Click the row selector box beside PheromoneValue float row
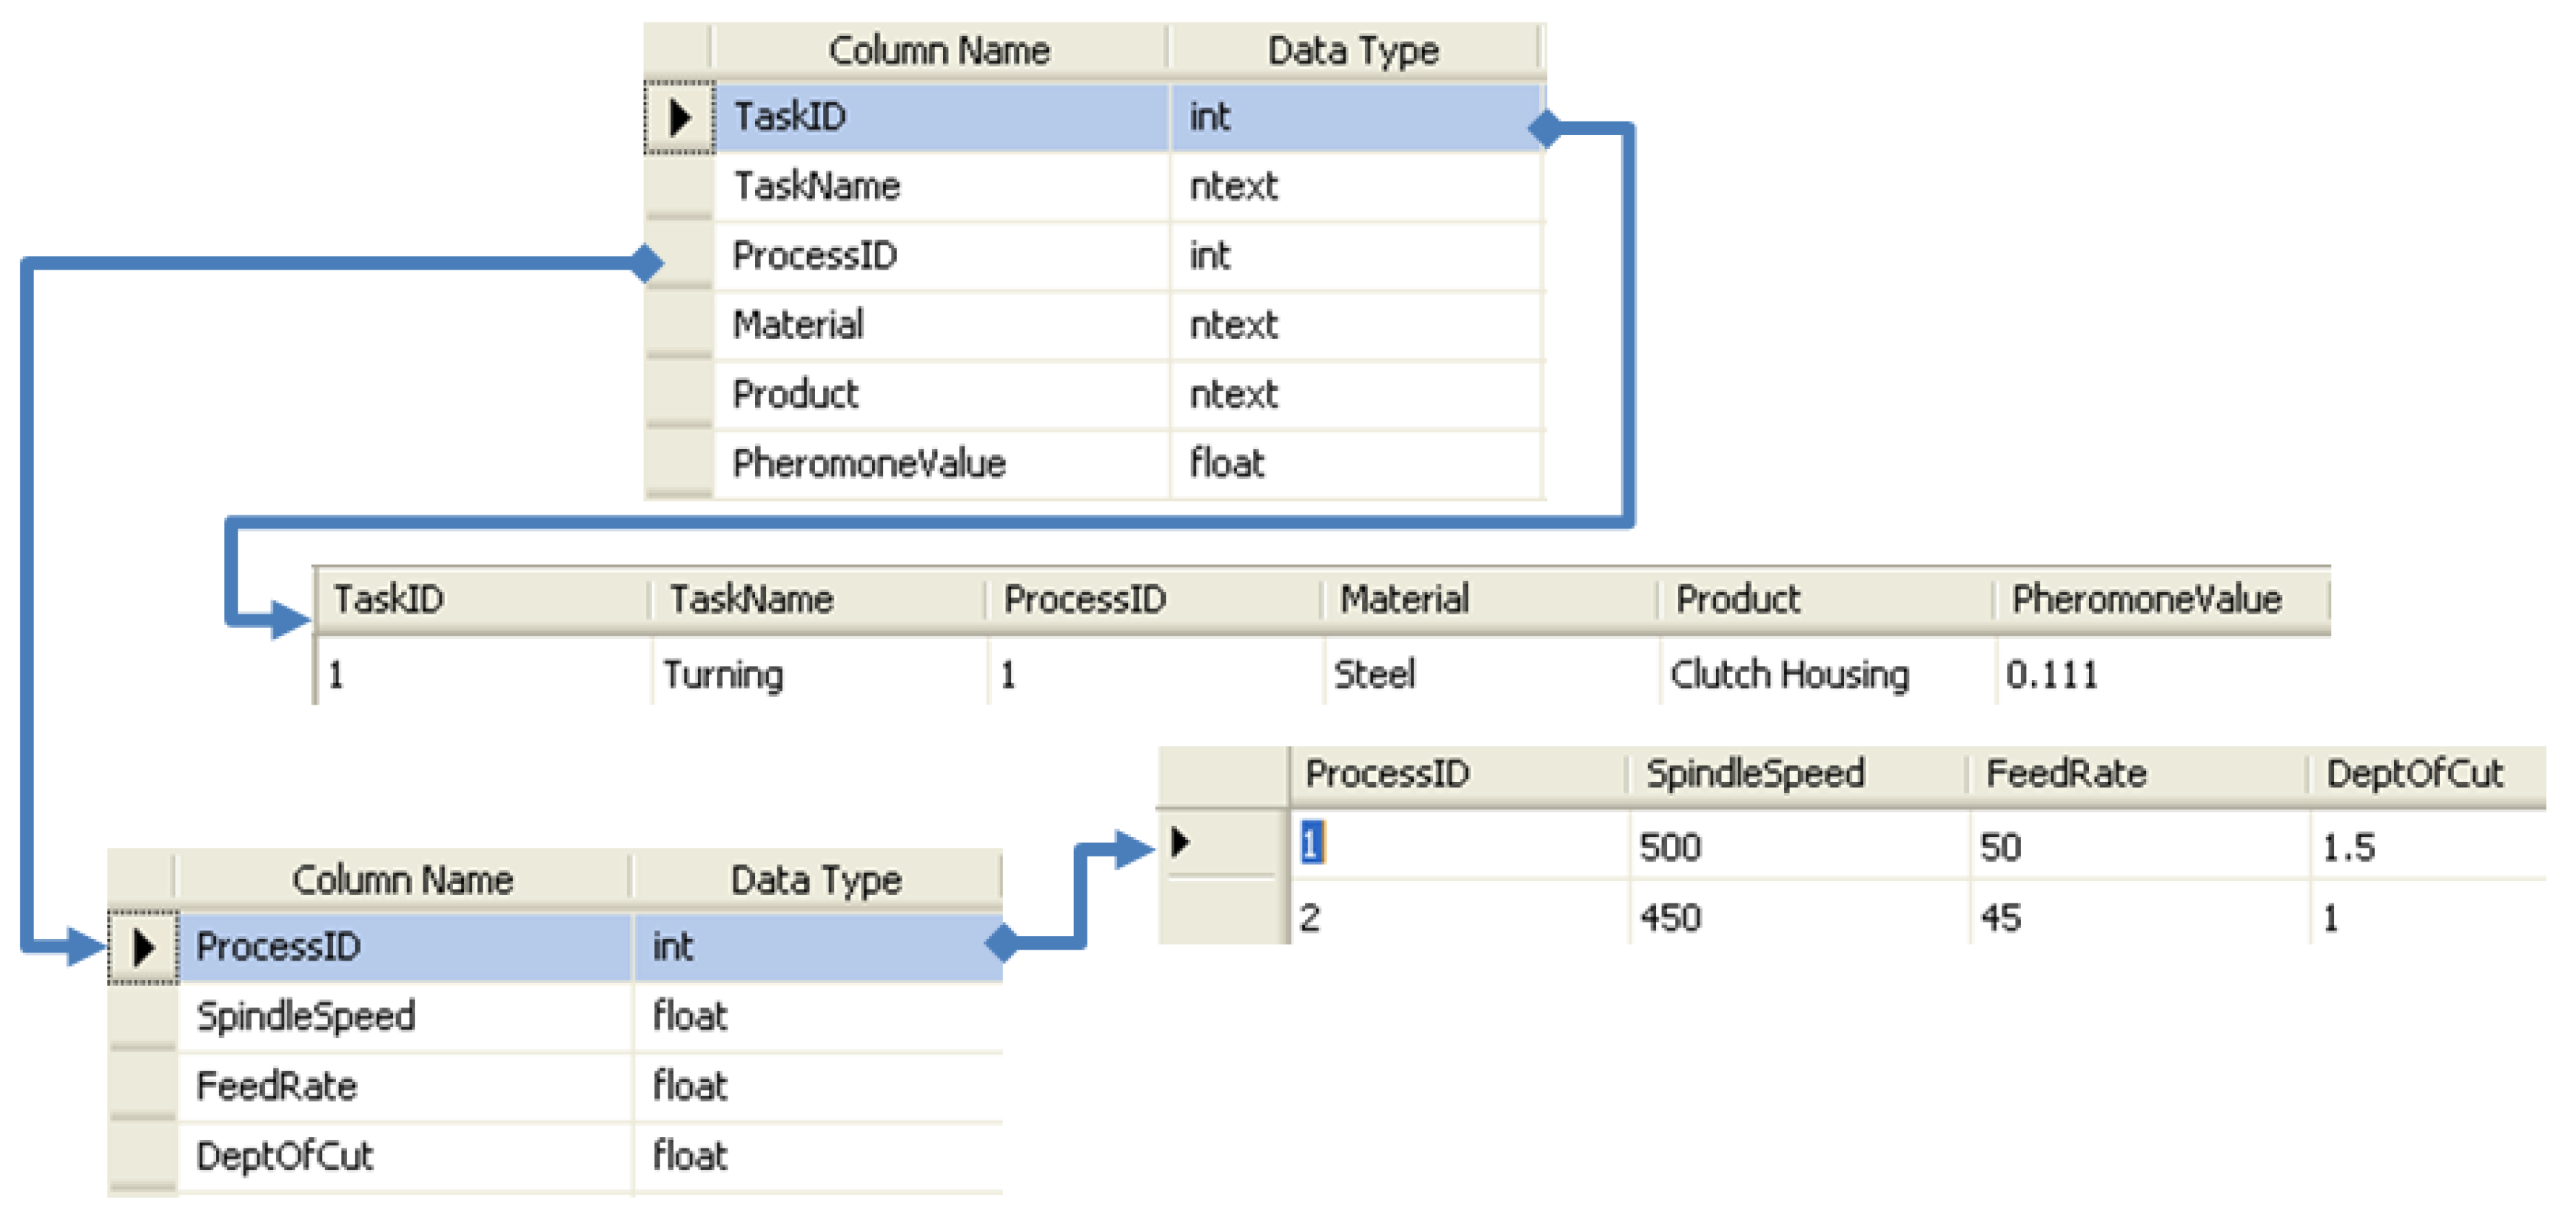This screenshot has width=2576, height=1228. coord(680,464)
